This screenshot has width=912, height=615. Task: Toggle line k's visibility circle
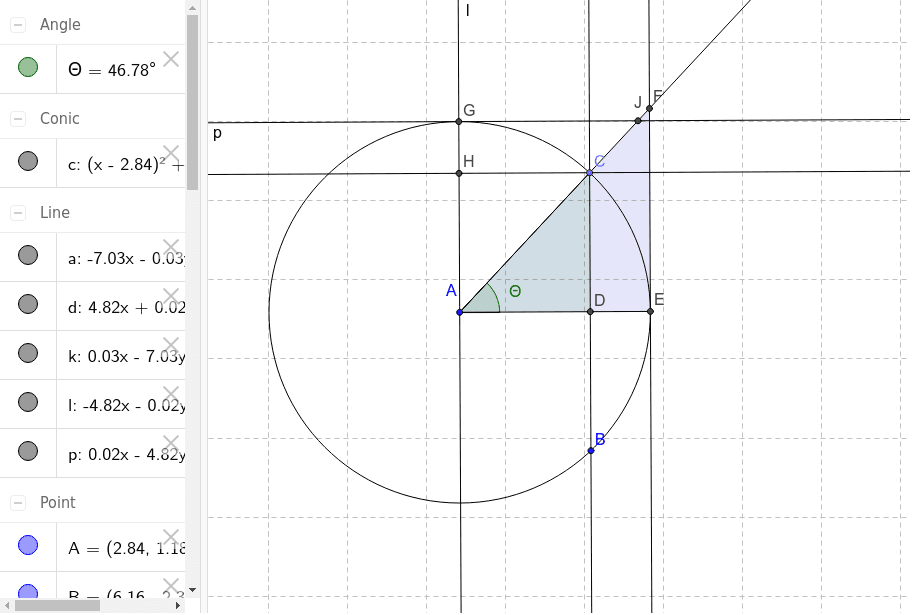pyautogui.click(x=28, y=355)
